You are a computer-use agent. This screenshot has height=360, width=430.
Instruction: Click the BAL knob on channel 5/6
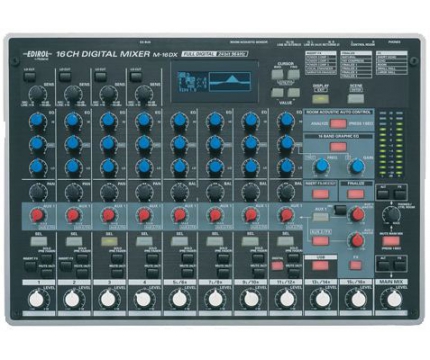tap(179, 192)
